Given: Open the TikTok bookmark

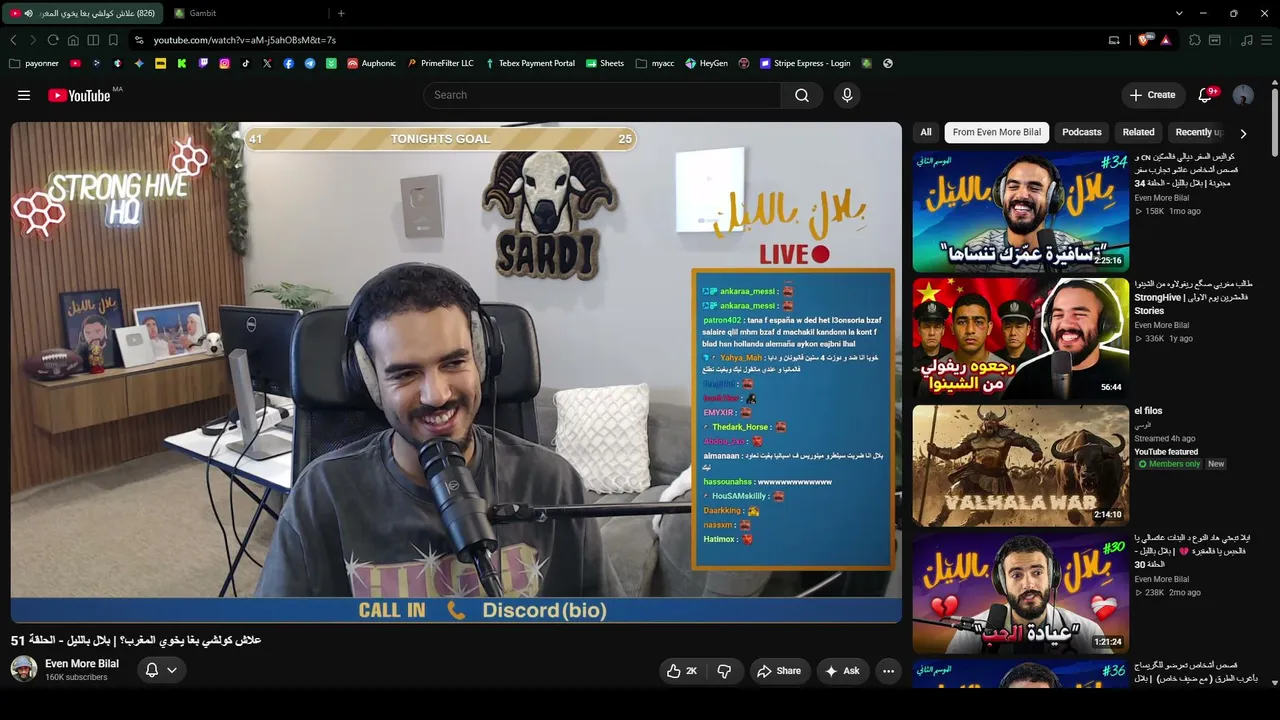Looking at the screenshot, I should pyautogui.click(x=246, y=63).
